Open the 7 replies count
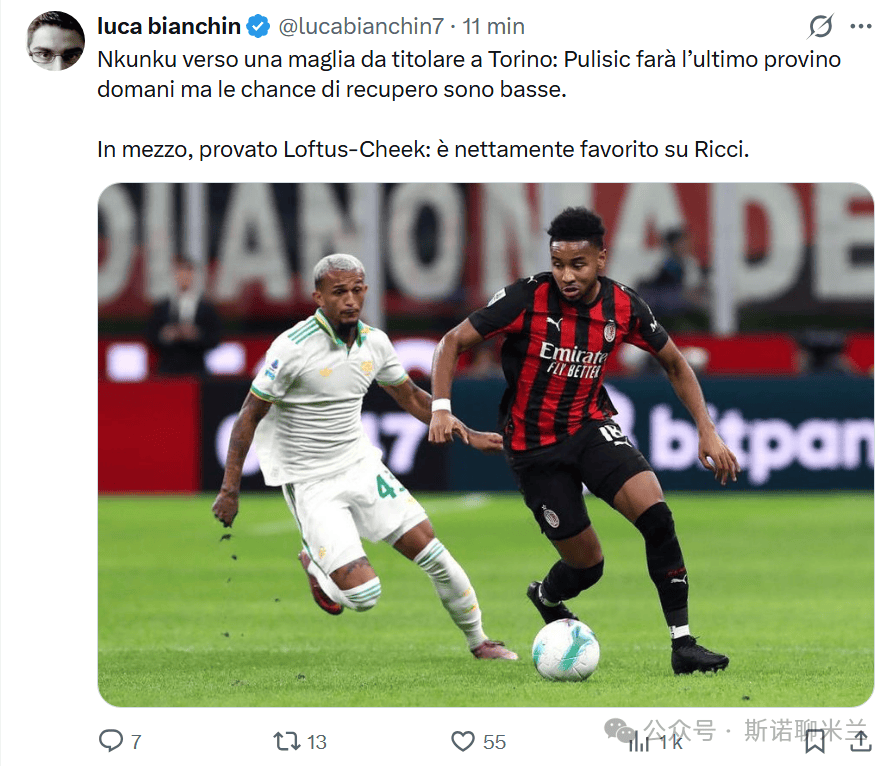 (136, 742)
